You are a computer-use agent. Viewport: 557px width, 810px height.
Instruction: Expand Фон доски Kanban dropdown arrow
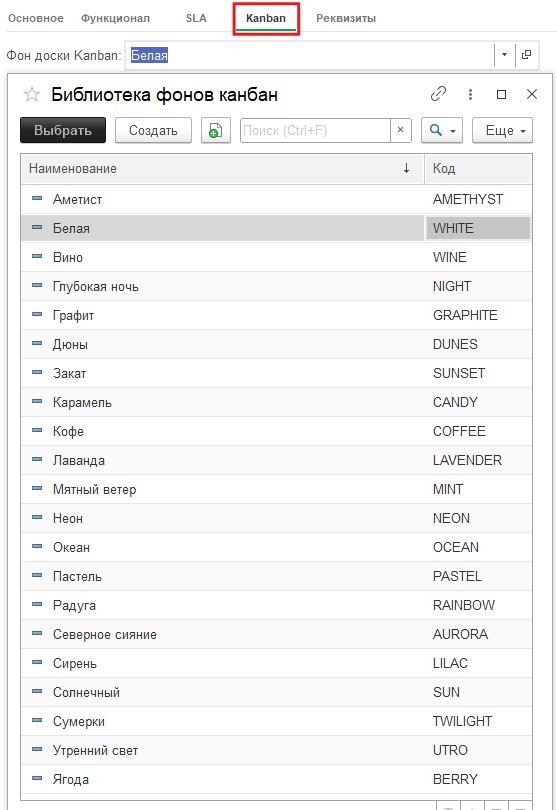pos(504,55)
